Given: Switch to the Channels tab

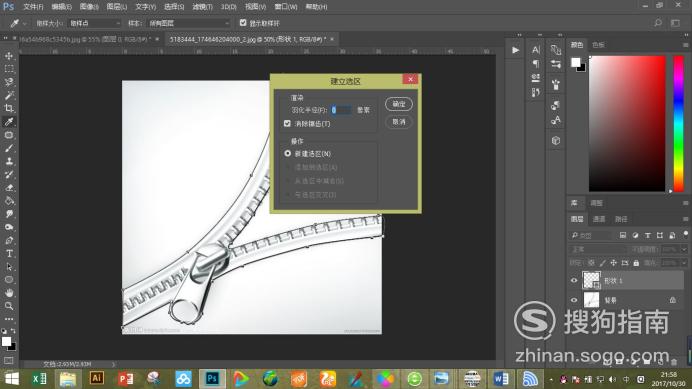Looking at the screenshot, I should point(598,219).
